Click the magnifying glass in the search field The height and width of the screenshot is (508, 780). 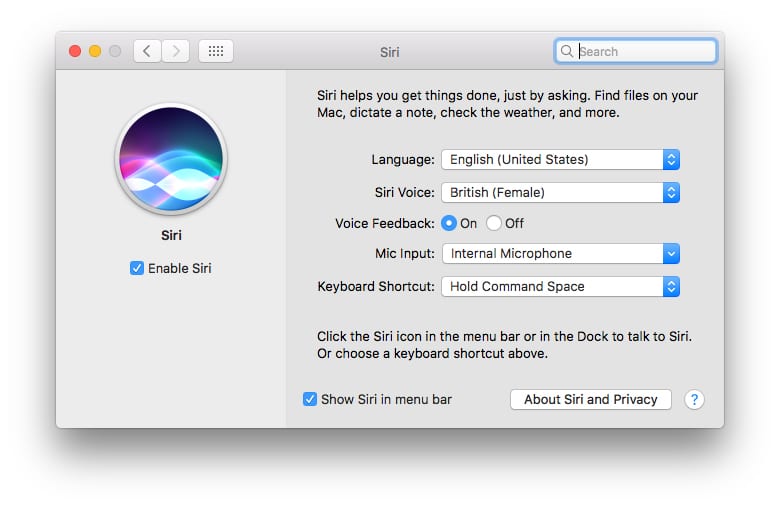click(x=567, y=51)
